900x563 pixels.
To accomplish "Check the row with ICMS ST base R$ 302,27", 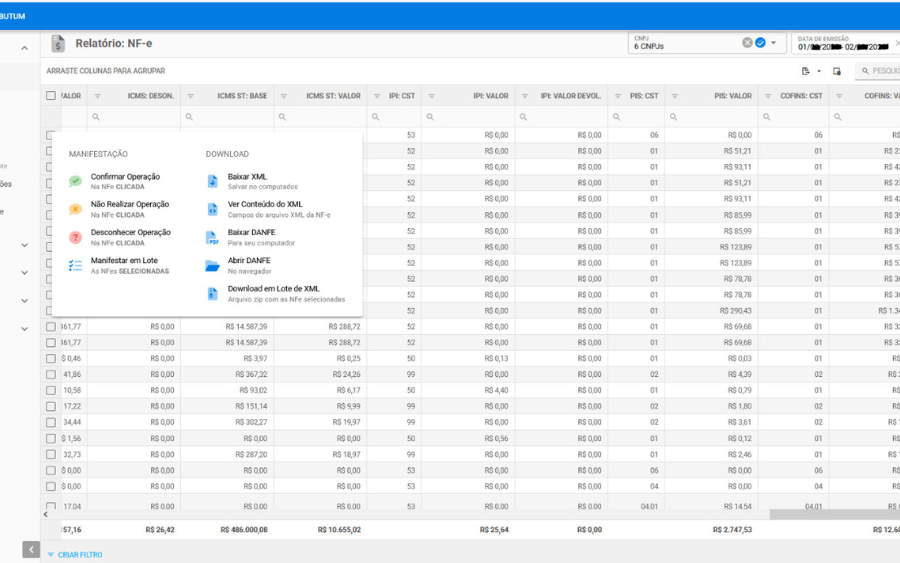I will point(51,422).
